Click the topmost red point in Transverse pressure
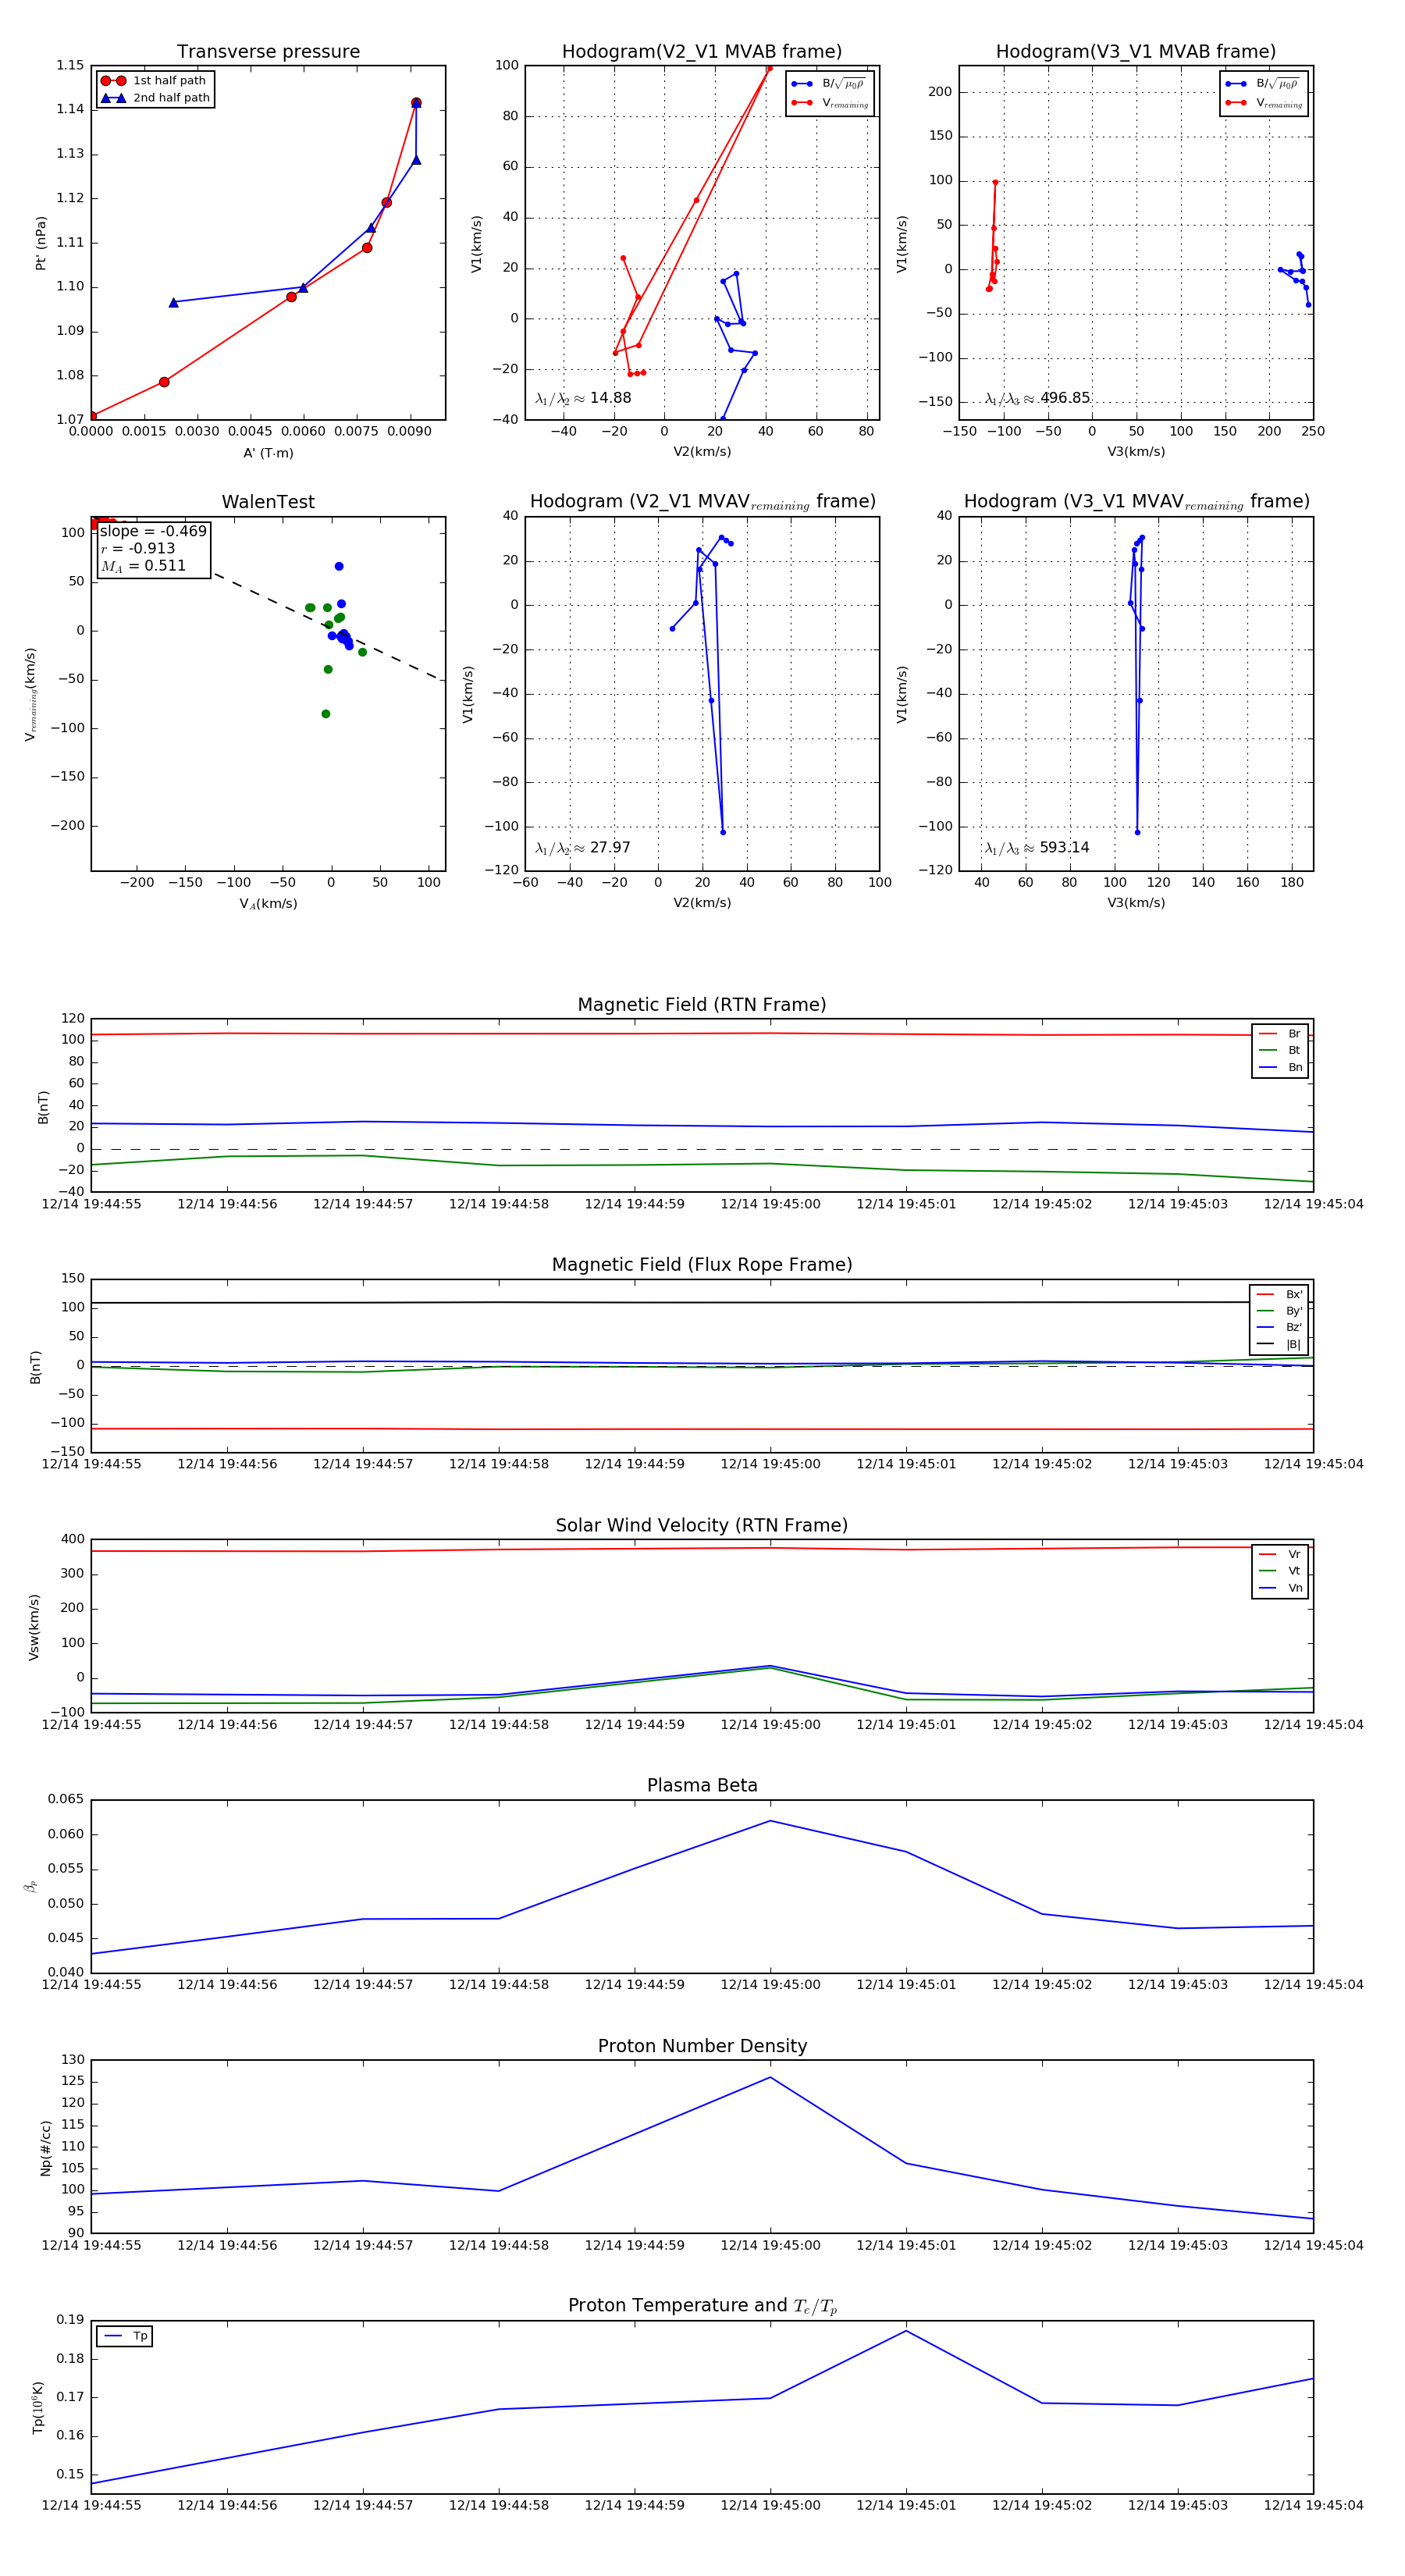 pos(416,103)
